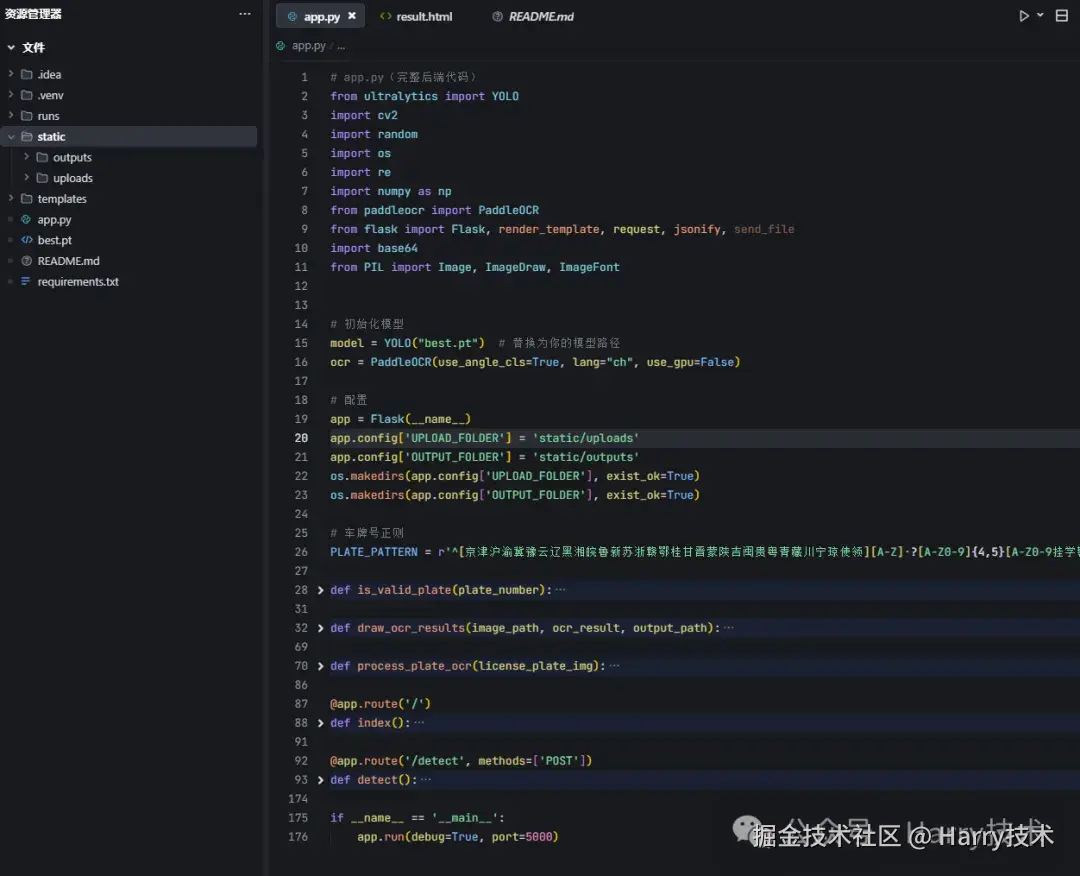1080x876 pixels.
Task: Click 'from paddleocr import PaddleOCR' line
Action: (435, 210)
